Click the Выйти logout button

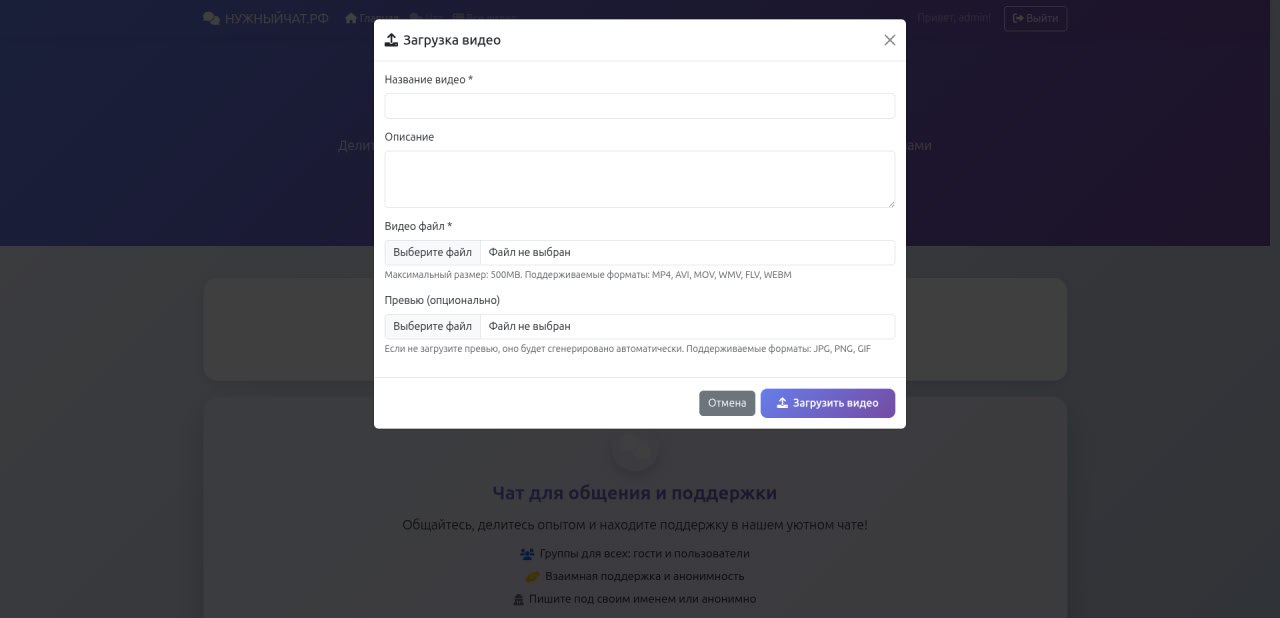(x=1035, y=18)
